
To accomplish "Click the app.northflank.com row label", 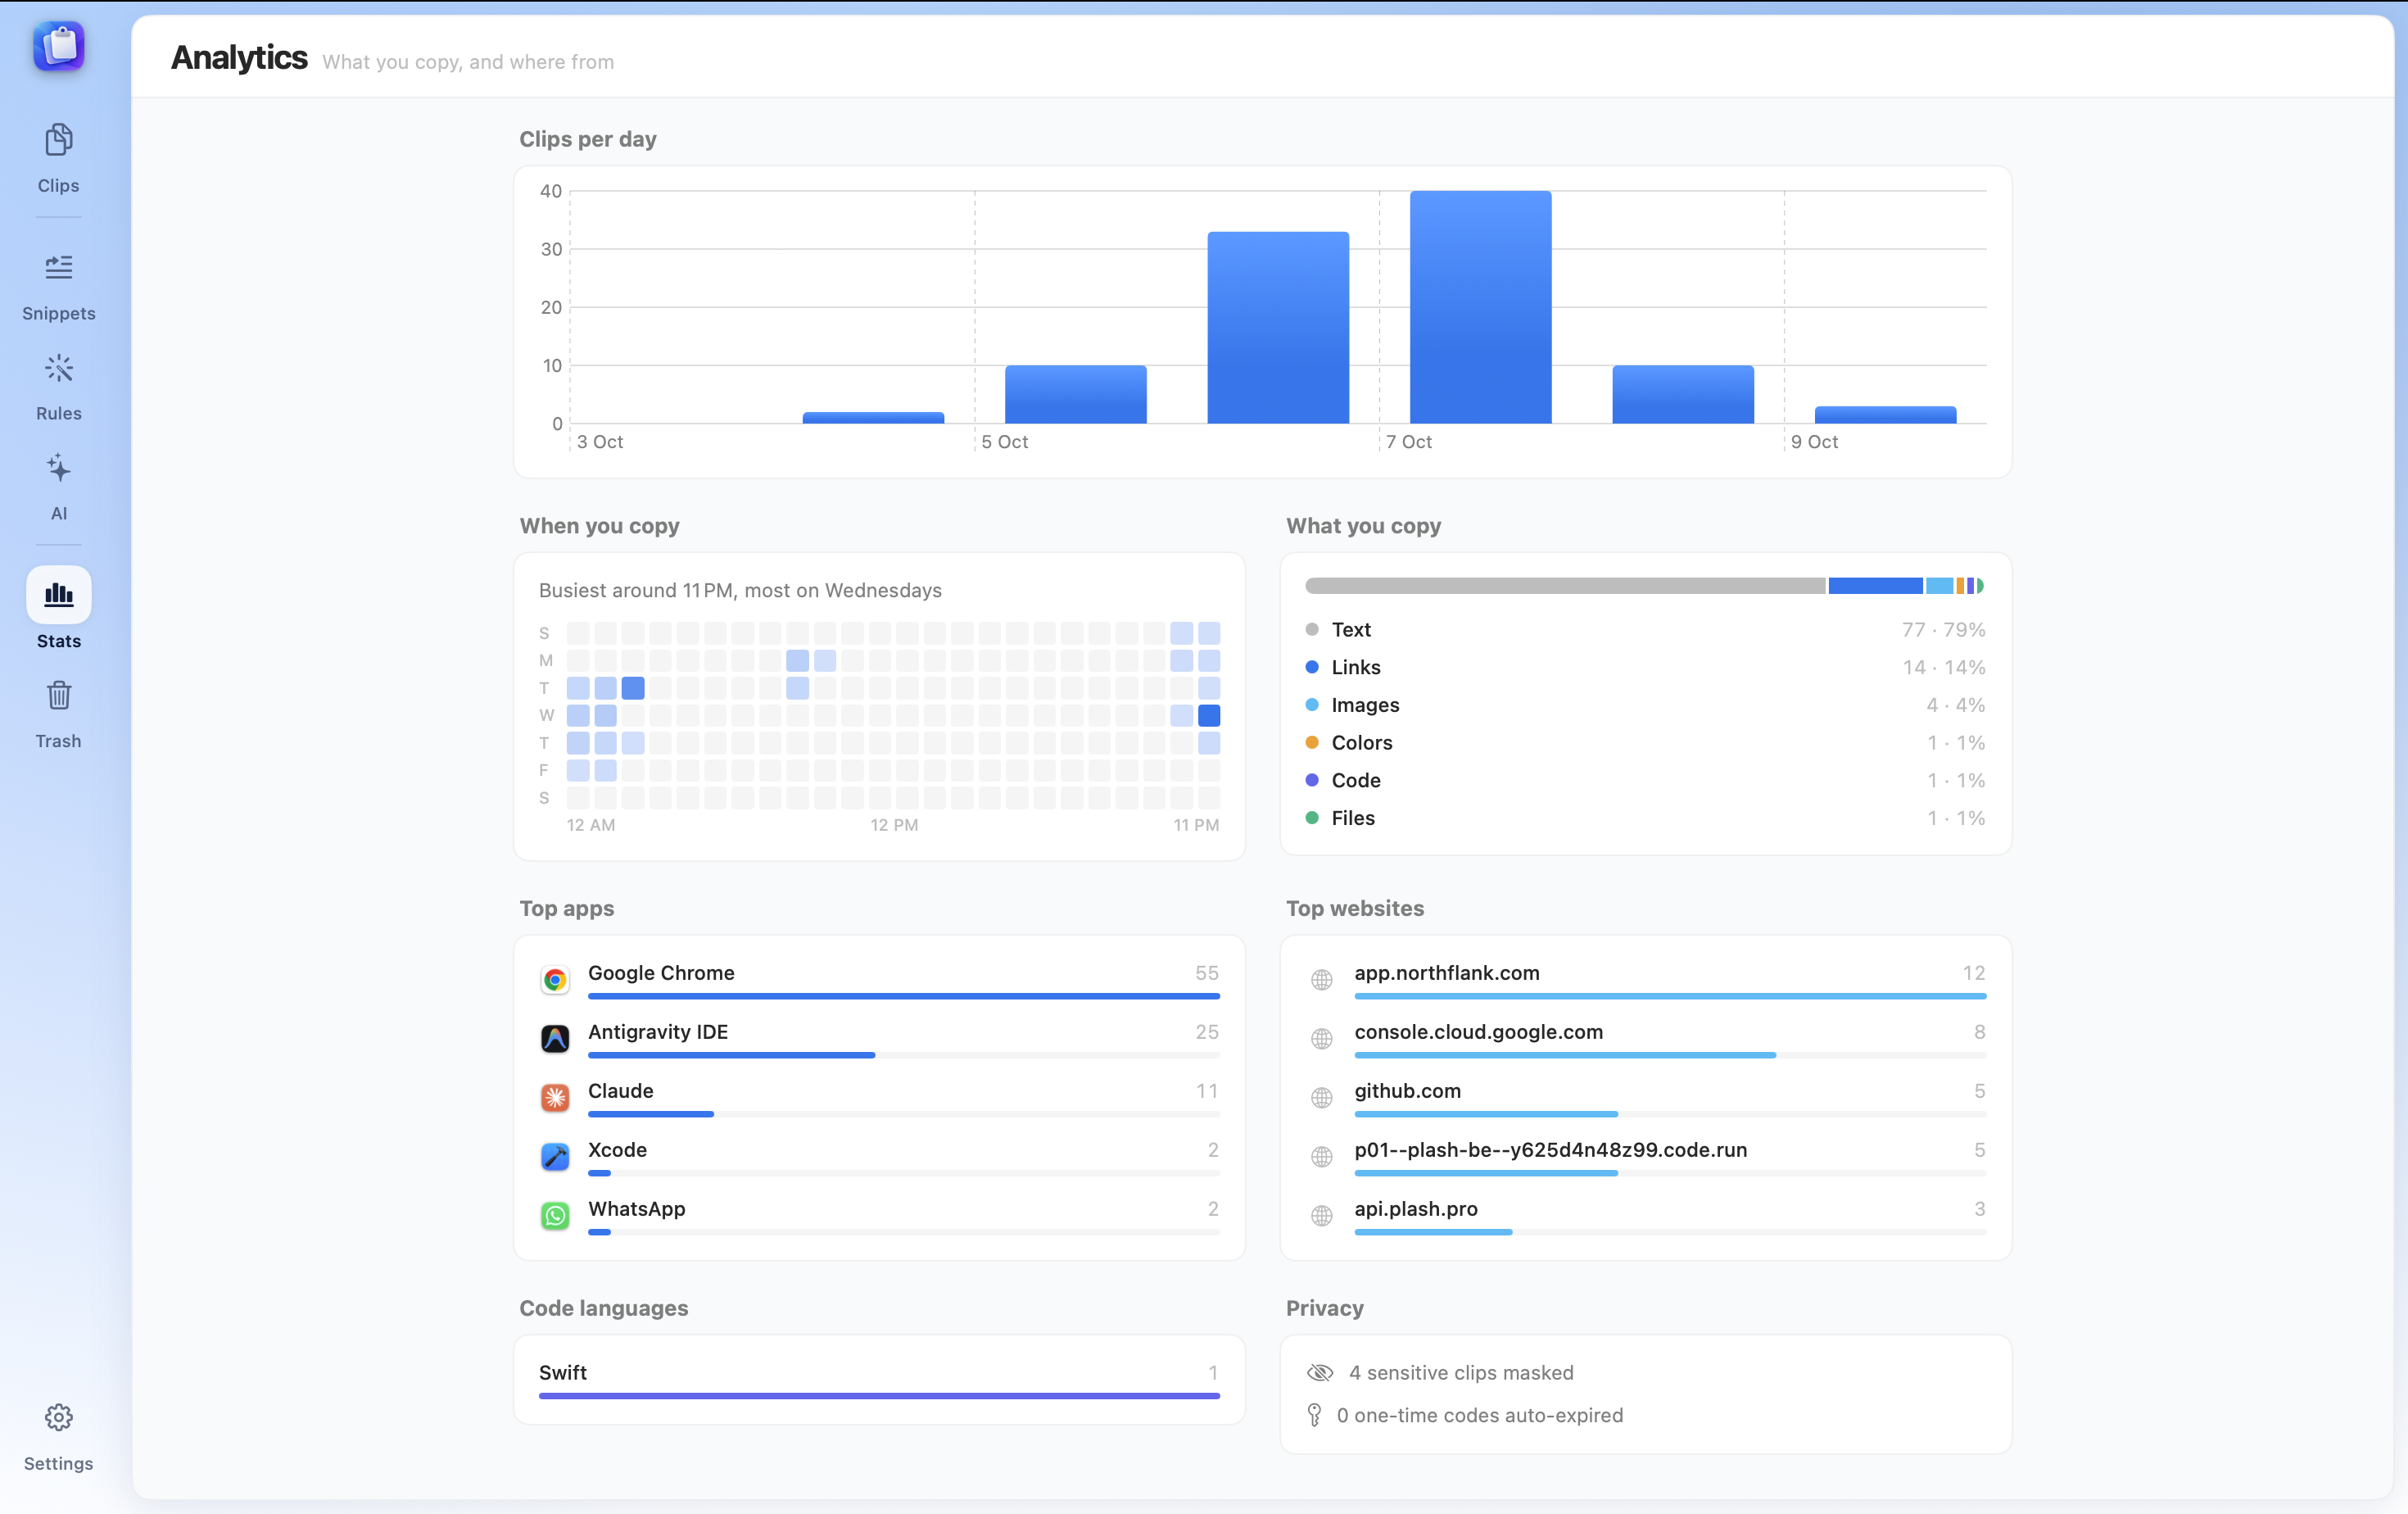I will pos(1447,973).
